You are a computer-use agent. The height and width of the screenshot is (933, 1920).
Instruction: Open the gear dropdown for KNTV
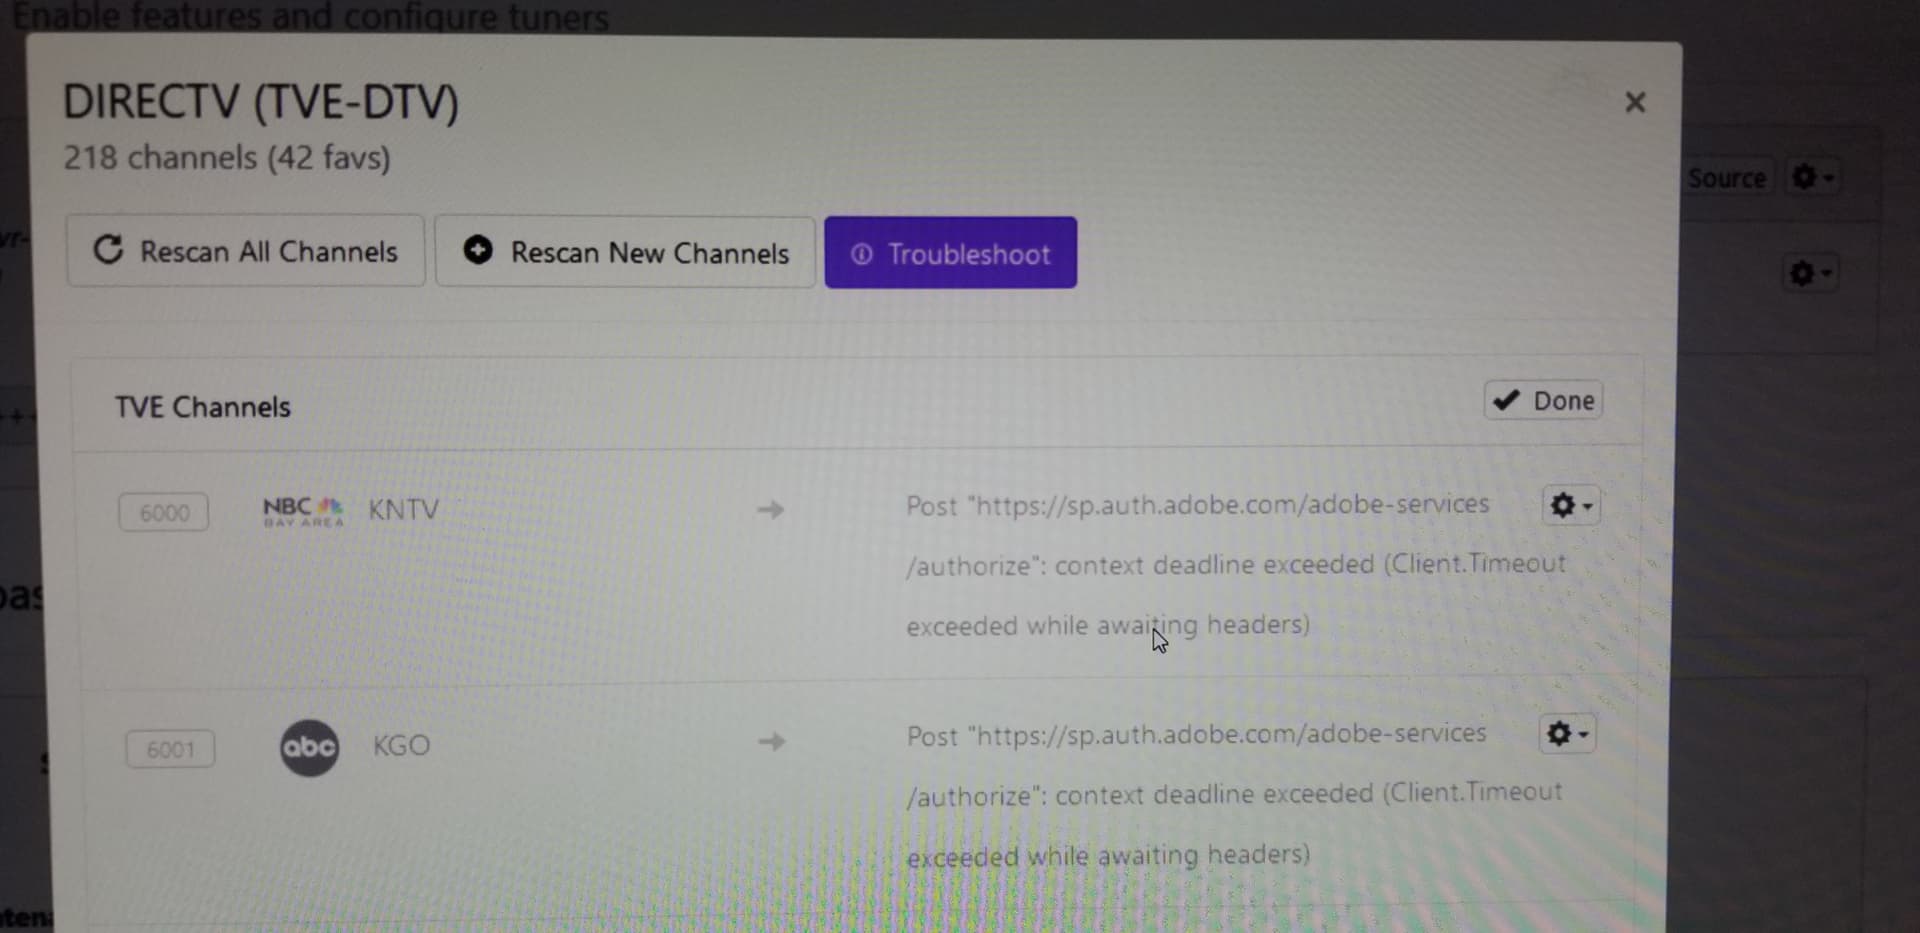click(1570, 505)
